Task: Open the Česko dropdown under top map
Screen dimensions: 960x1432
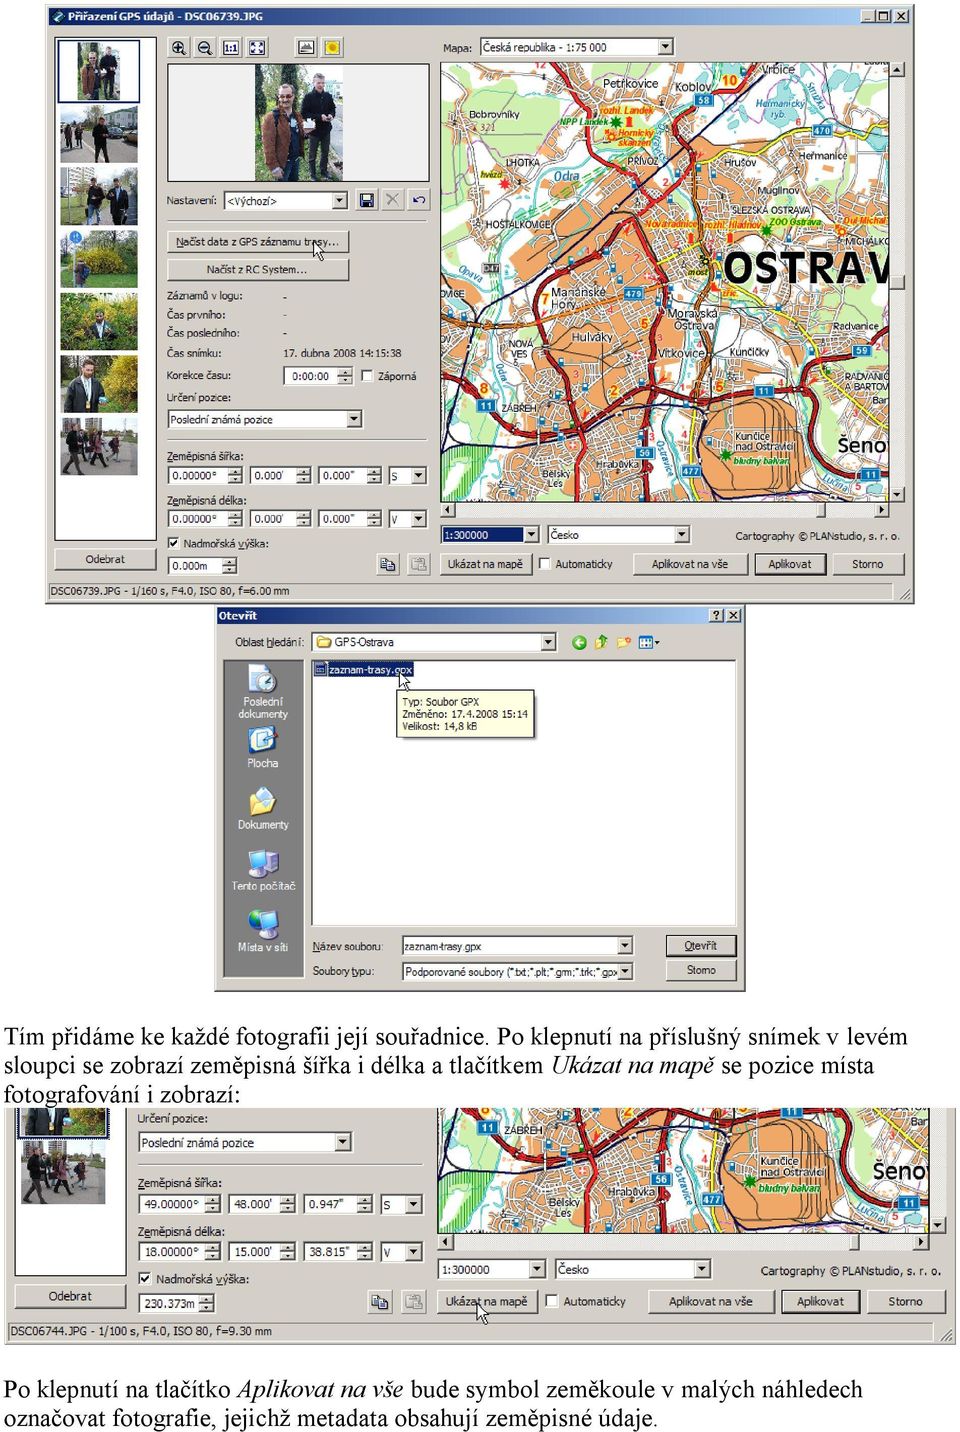Action: point(681,535)
